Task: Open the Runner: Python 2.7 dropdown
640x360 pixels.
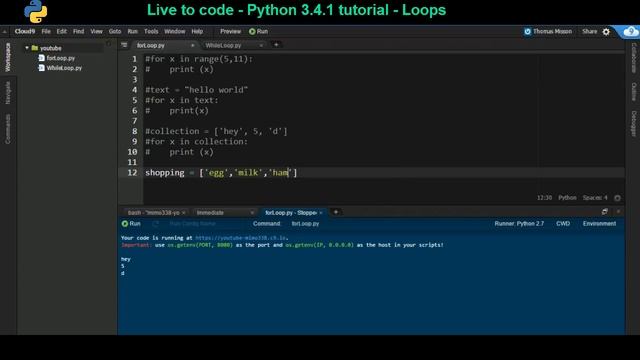Action: pos(519,224)
